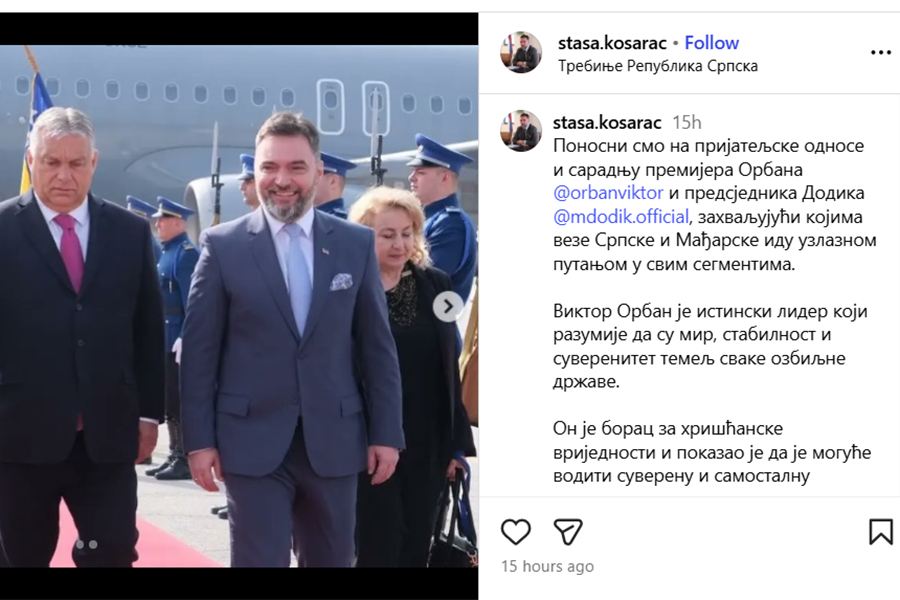Select the first carousel indicator dot
The image size is (900, 600).
[80, 544]
